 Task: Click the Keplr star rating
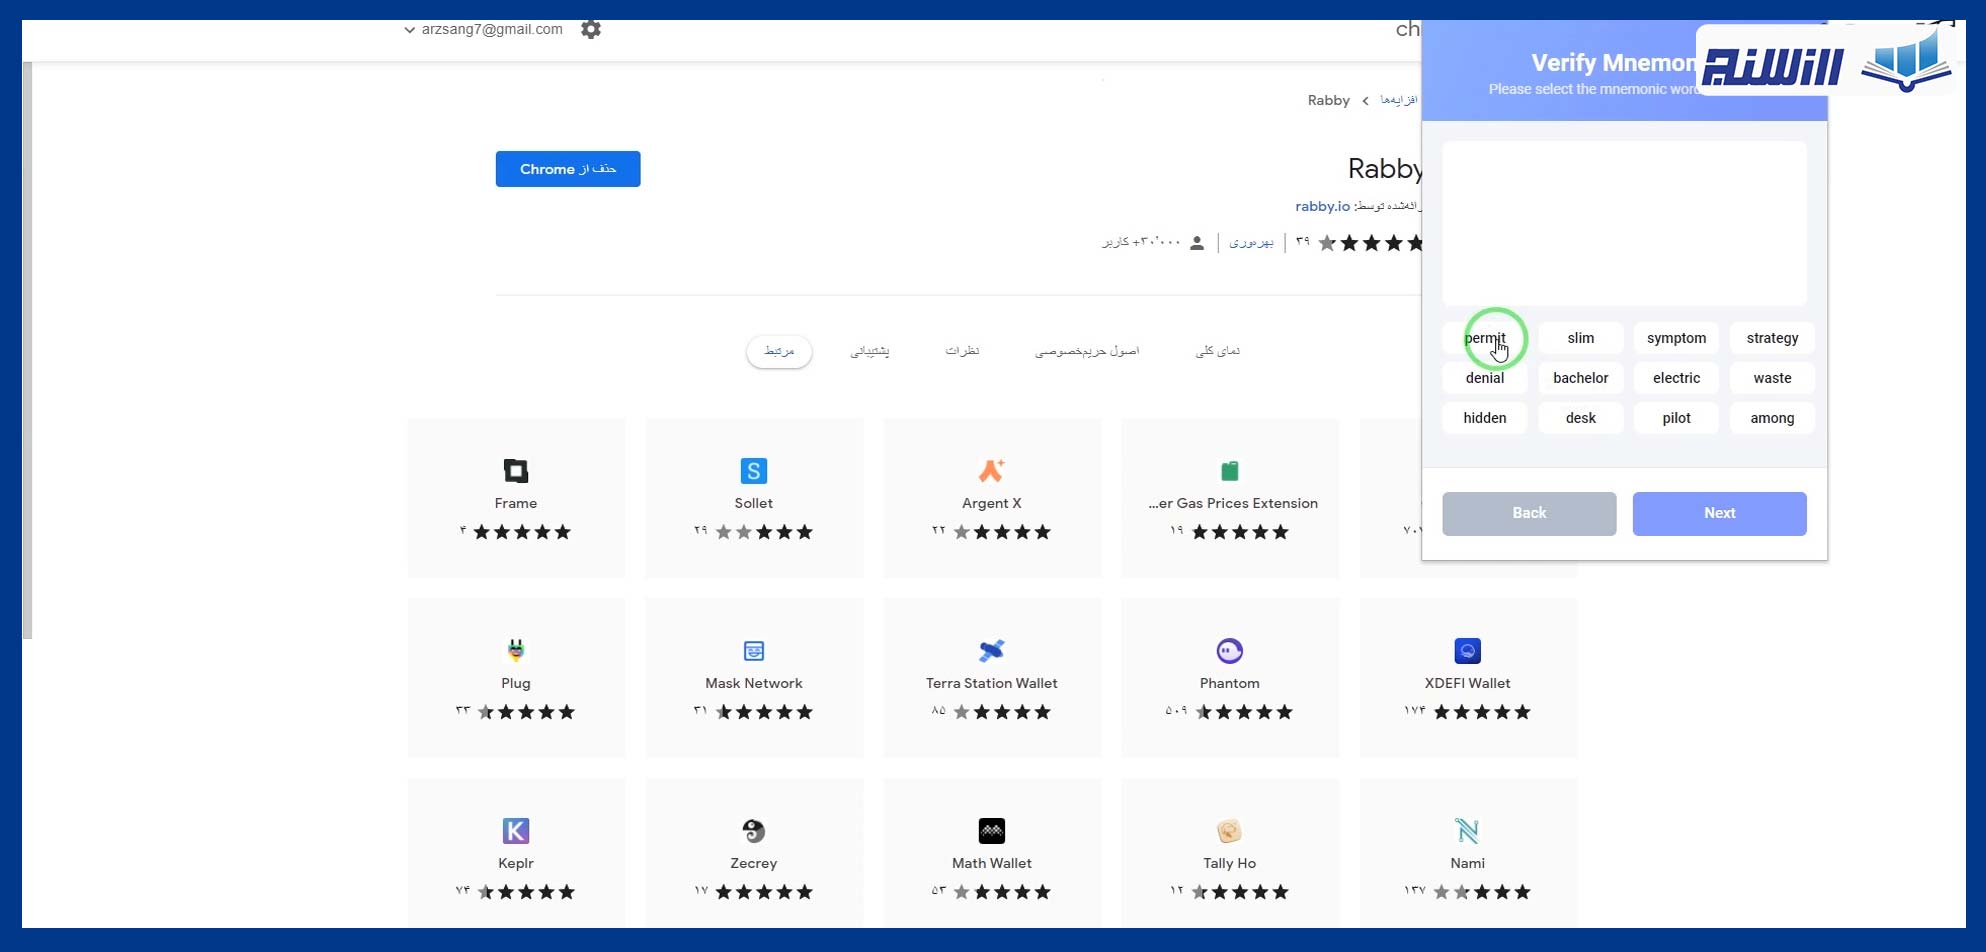526,892
